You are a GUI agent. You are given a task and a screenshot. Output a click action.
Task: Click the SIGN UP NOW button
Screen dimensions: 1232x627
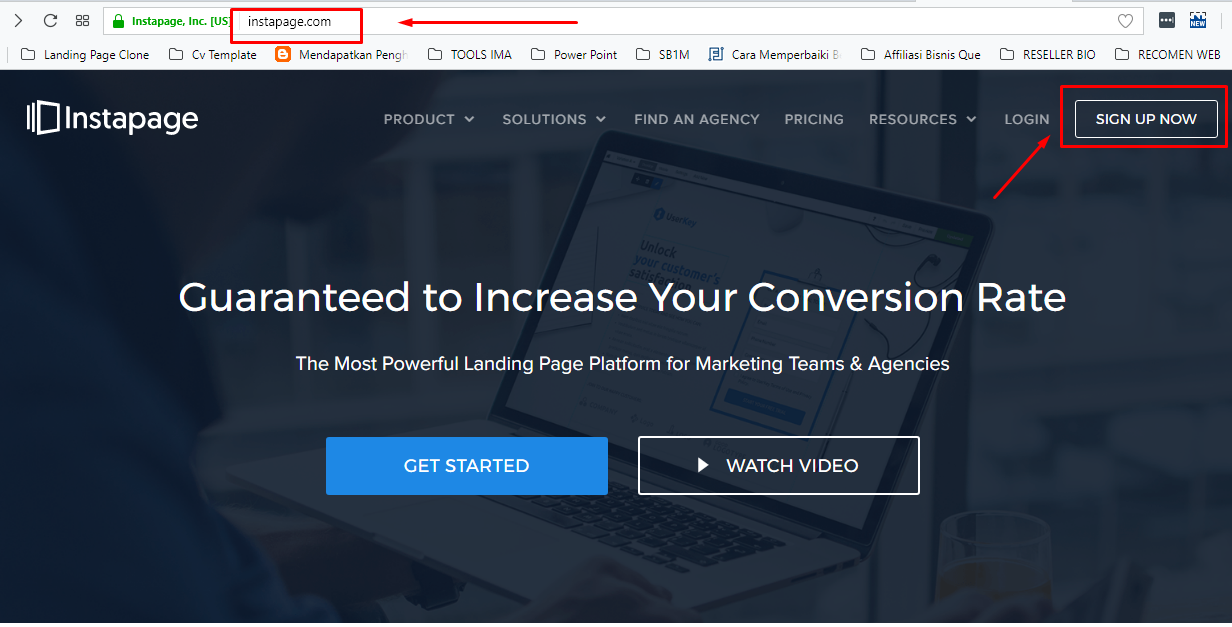[x=1144, y=118]
